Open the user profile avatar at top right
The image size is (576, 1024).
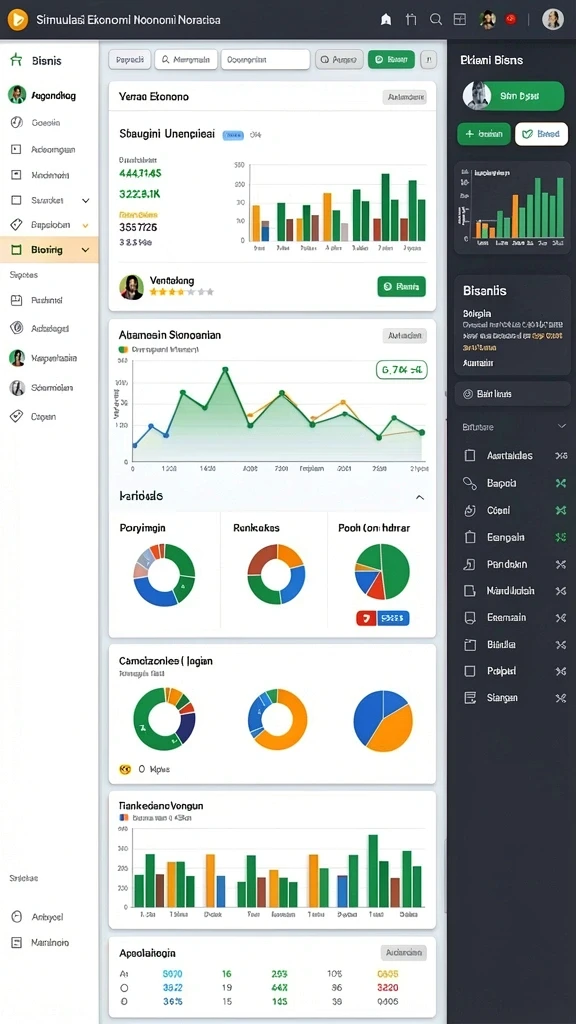coord(552,20)
